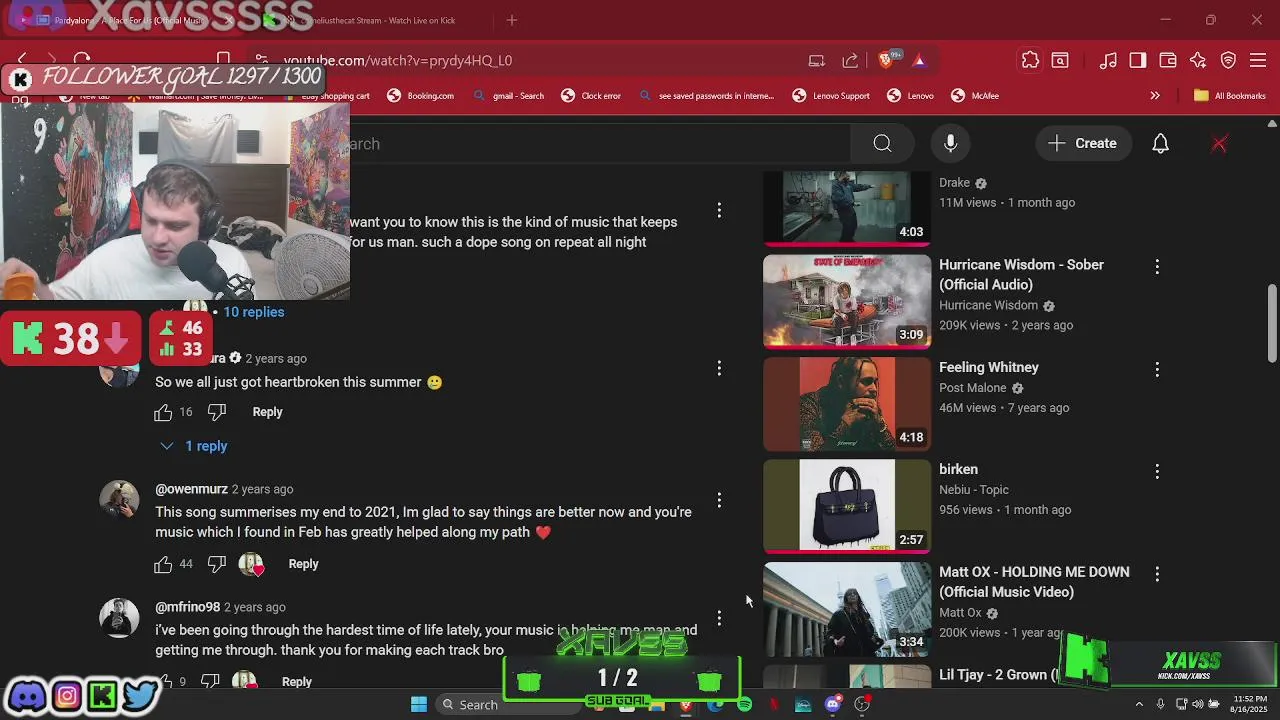Like the heartbroken summer comment
The height and width of the screenshot is (720, 1280).
[163, 412]
